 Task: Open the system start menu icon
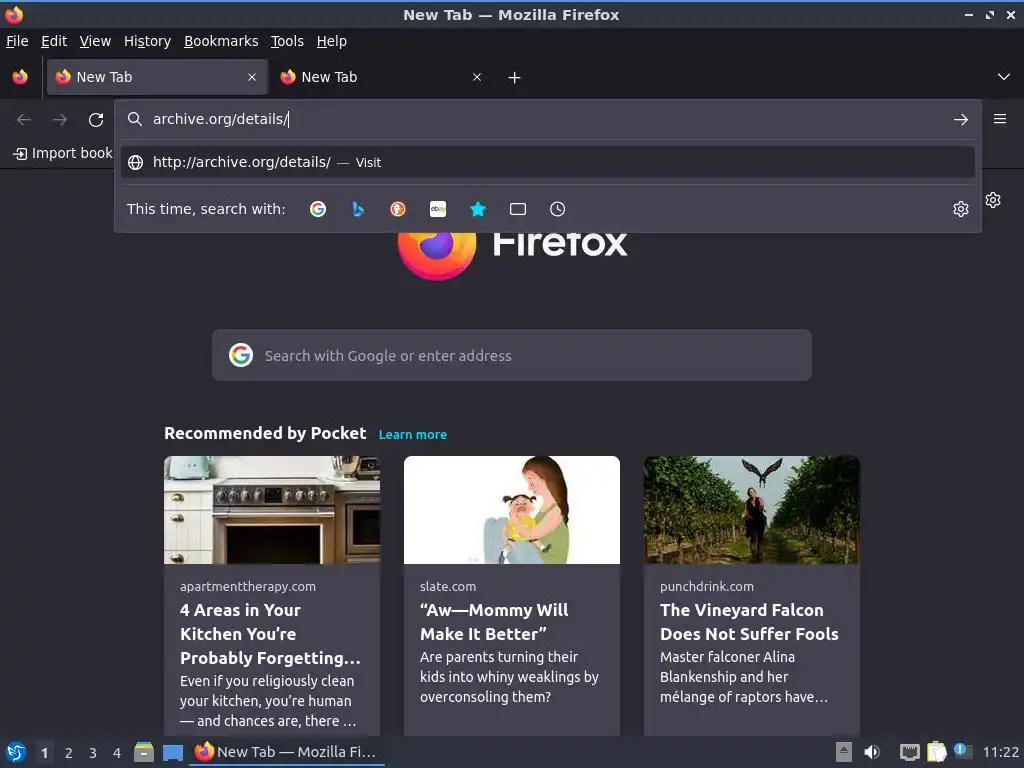16,752
